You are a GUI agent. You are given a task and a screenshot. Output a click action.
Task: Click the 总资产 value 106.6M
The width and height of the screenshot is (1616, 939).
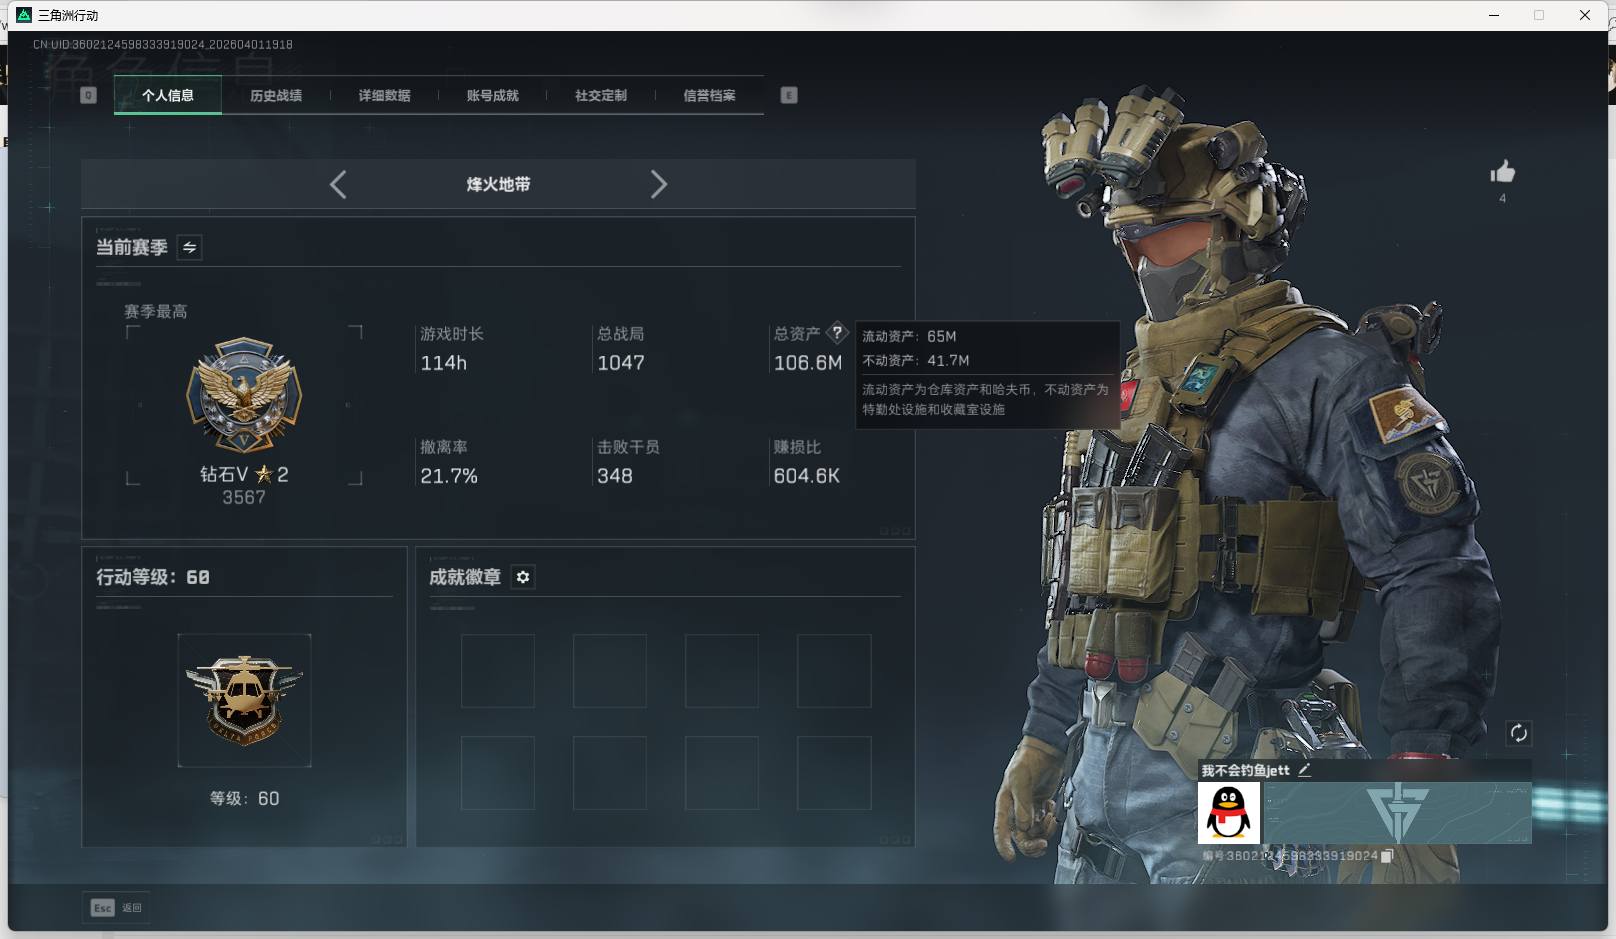808,363
